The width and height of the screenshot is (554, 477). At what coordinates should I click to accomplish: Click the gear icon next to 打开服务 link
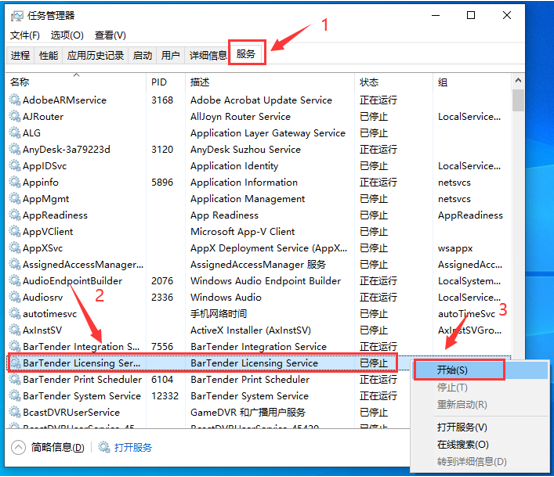tap(104, 447)
